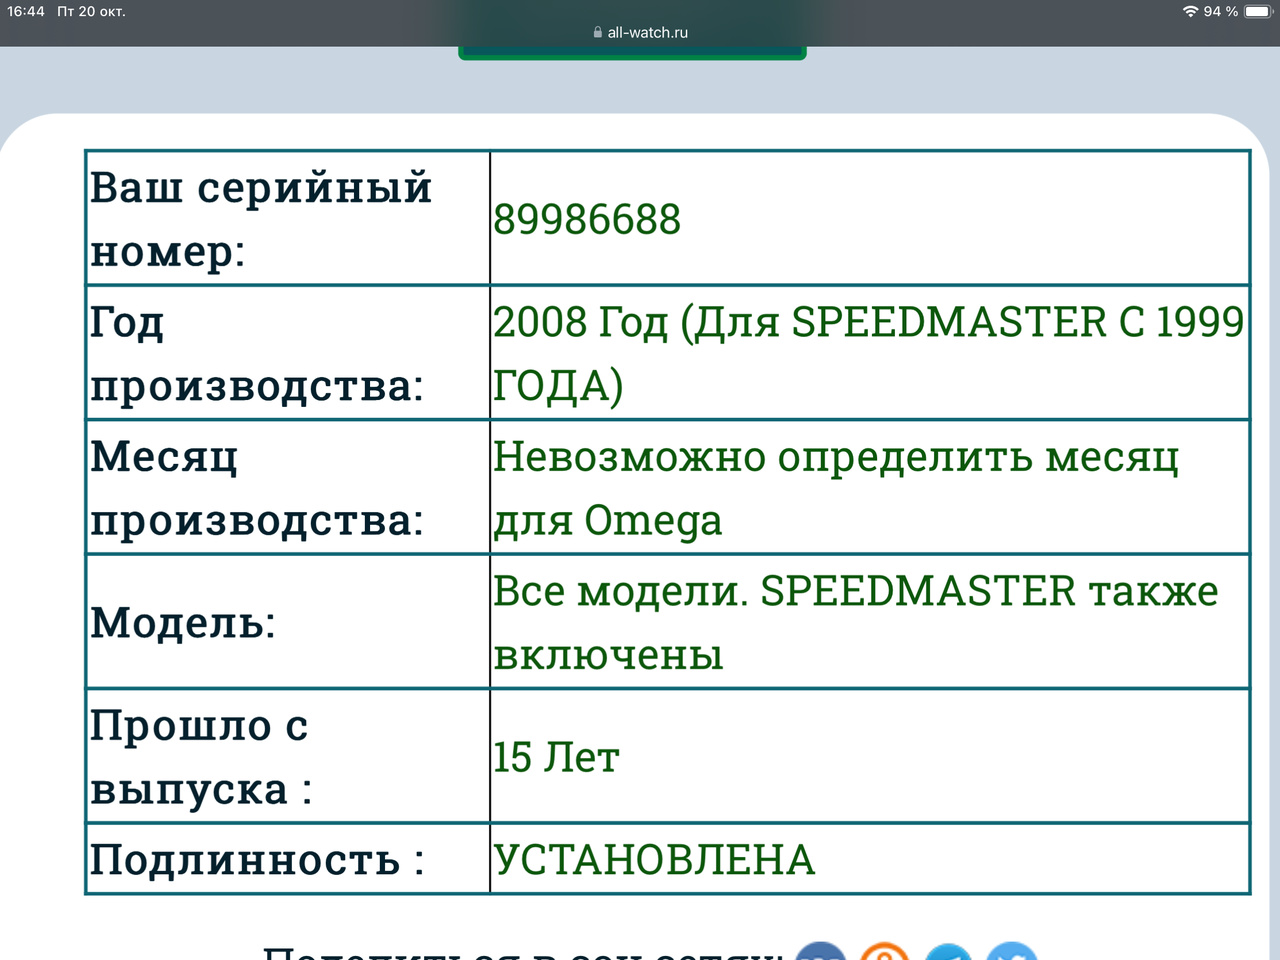
Task: Click 'Невозможно определить месяц для Omega' text
Action: pyautogui.click(x=835, y=488)
